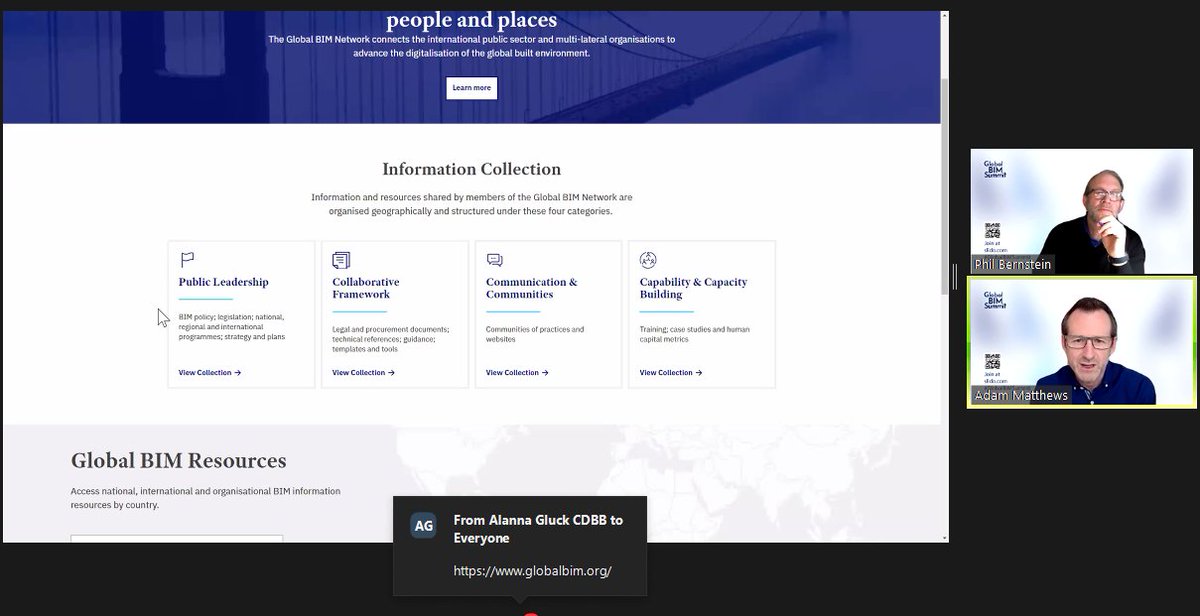The height and width of the screenshot is (616, 1200).
Task: Click View Collection under Capability & Capacity Building
Action: (670, 372)
